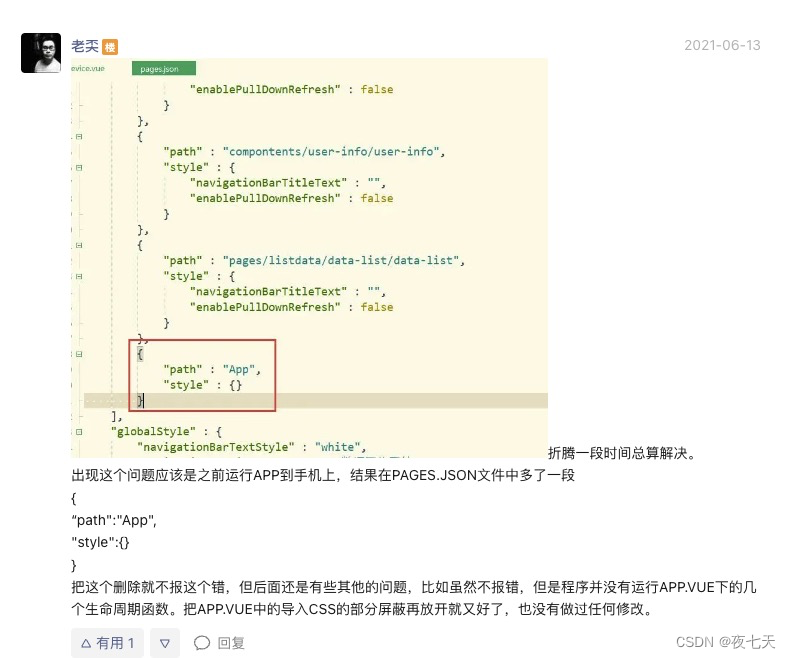Click the plain-text "style":{} line in the comment
The width and height of the screenshot is (791, 658).
tap(100, 542)
